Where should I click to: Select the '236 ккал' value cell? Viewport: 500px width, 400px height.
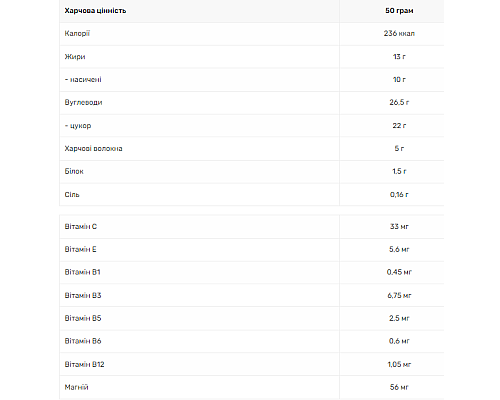coord(399,34)
